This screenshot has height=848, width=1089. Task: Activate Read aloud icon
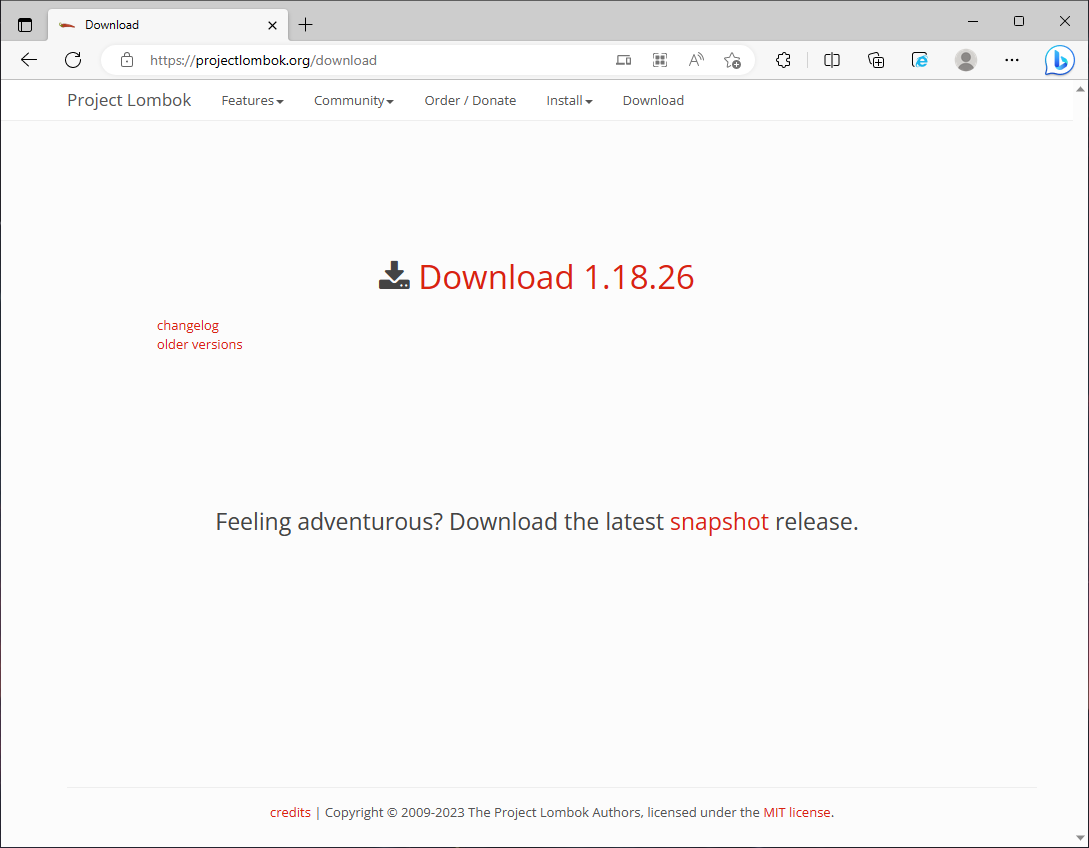tap(696, 60)
